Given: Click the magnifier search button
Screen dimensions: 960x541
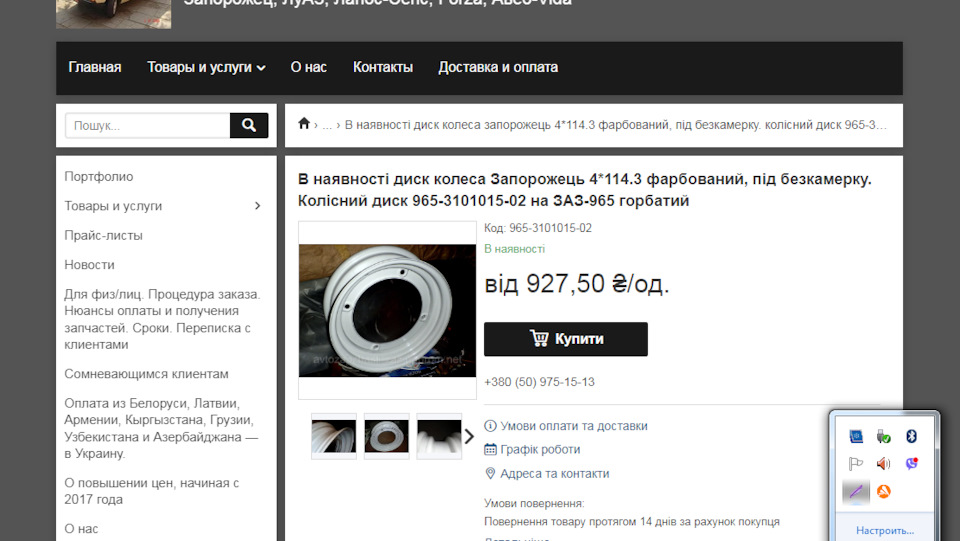Looking at the screenshot, I should pyautogui.click(x=249, y=125).
